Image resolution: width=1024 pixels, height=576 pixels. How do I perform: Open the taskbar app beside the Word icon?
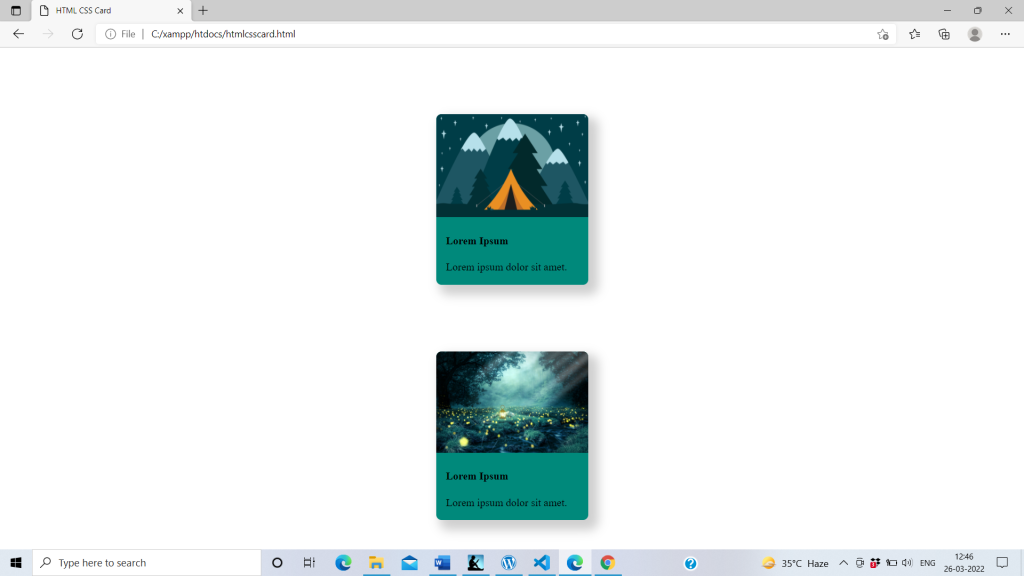coord(475,562)
